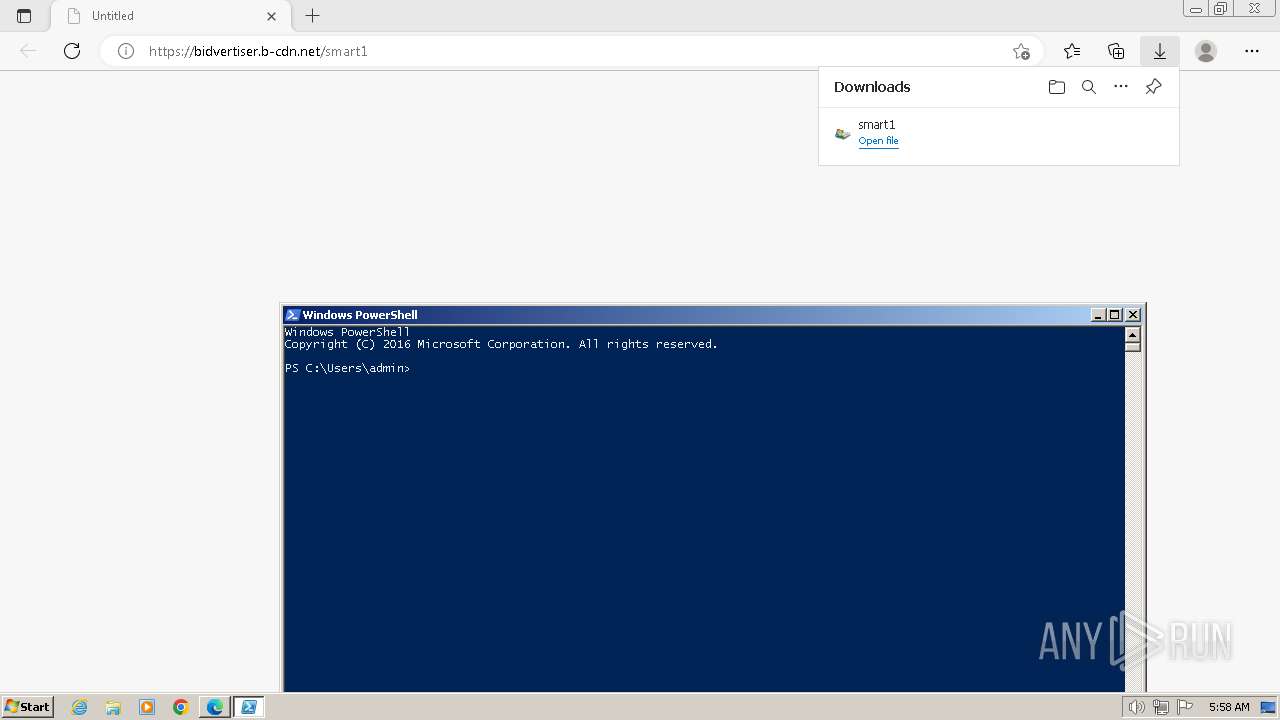Open the Favorites list icon
This screenshot has width=1280, height=720.
(x=1072, y=51)
